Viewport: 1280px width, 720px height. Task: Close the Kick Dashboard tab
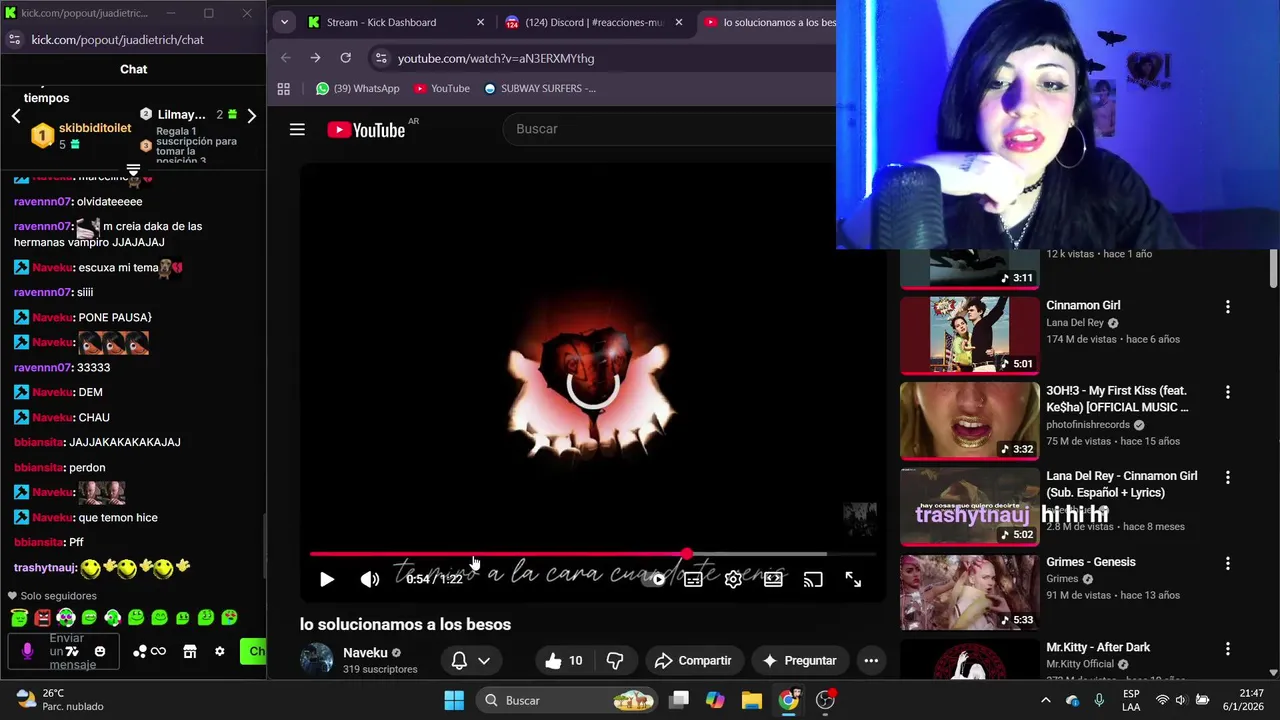[480, 22]
